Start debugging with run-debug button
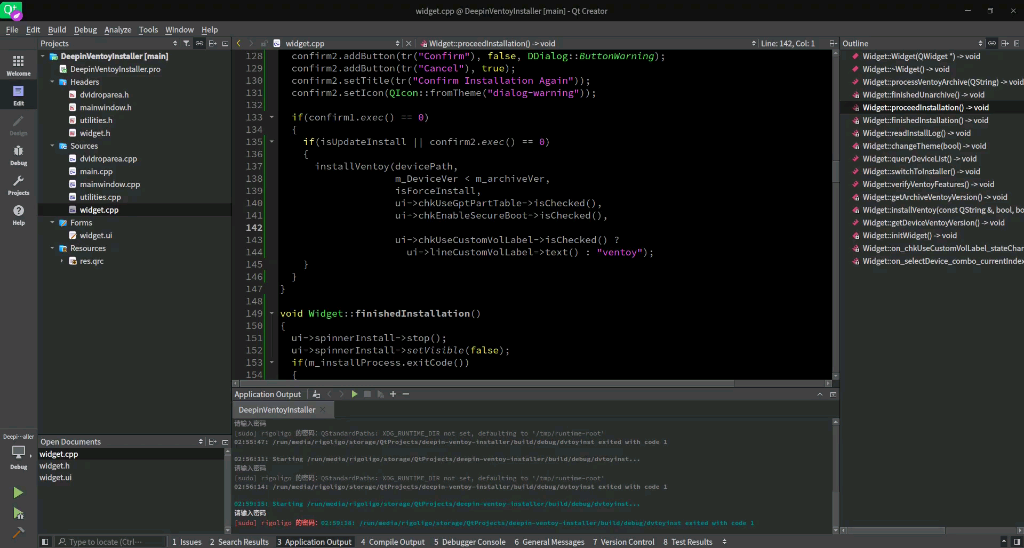This screenshot has width=1024, height=548. tap(18, 513)
